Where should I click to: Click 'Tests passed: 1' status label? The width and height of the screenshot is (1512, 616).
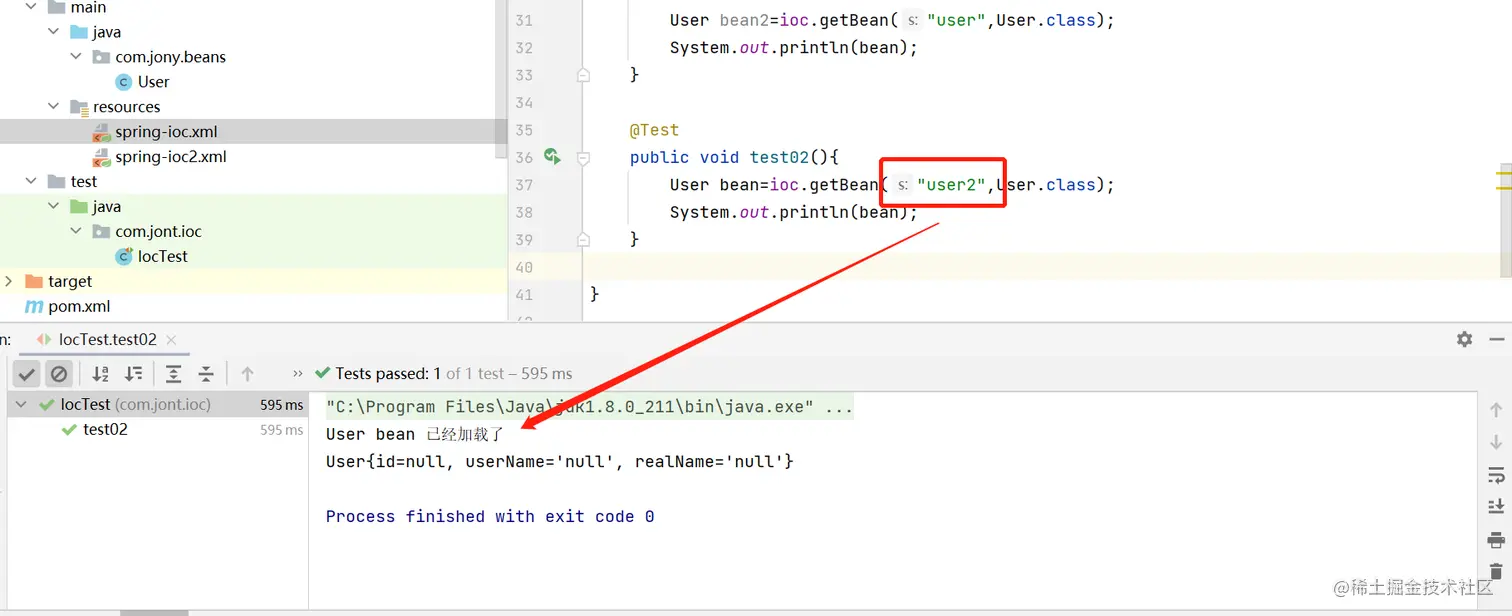[389, 374]
